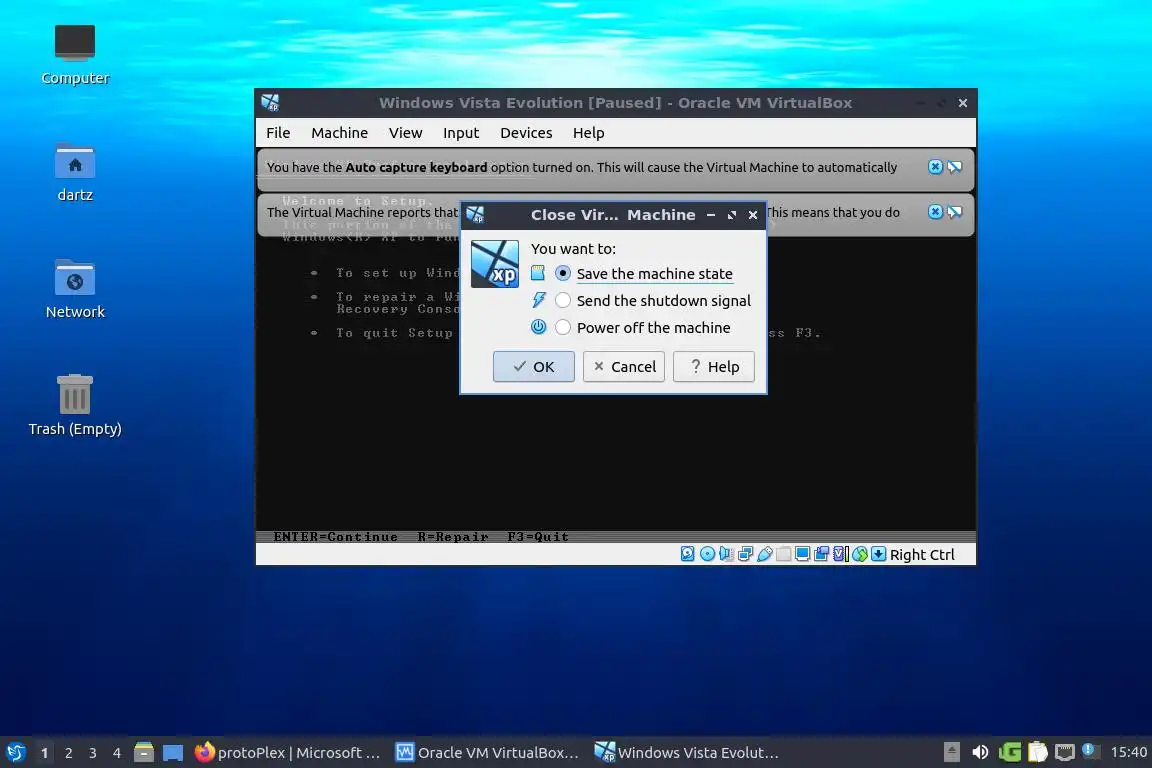The width and height of the screenshot is (1152, 768).
Task: Click the 15:40 clock in taskbar
Action: [x=1128, y=752]
